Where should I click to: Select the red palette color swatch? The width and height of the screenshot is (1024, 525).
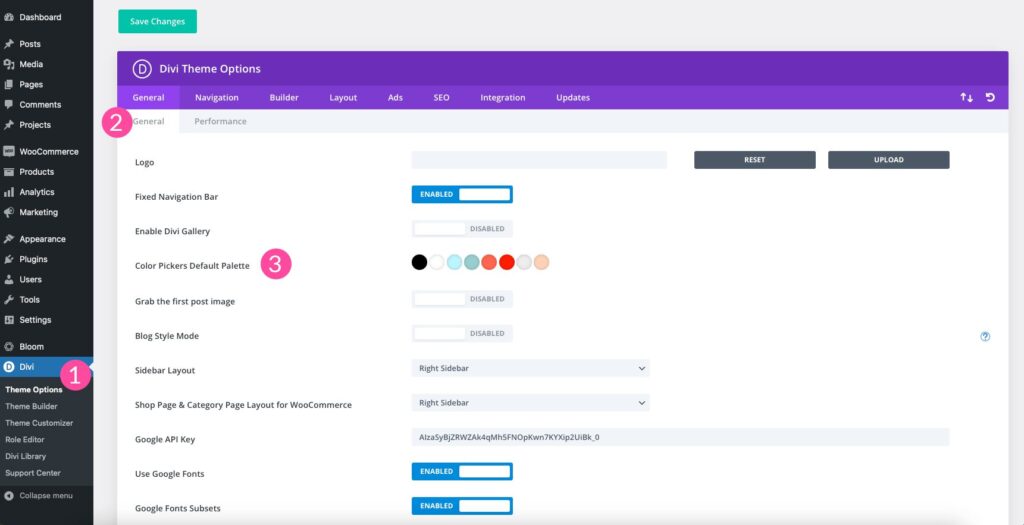click(x=507, y=262)
